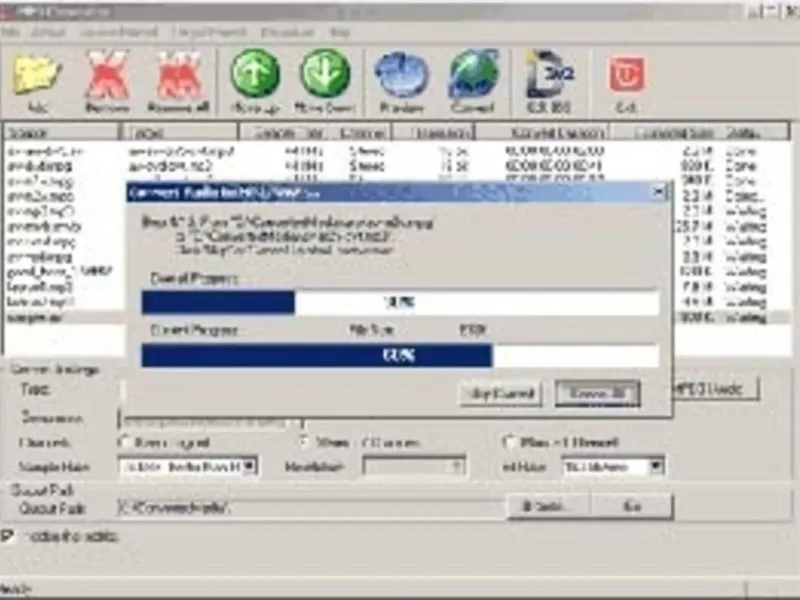This screenshot has height=600, width=800.
Task: Open the Help menu
Action: tap(340, 32)
